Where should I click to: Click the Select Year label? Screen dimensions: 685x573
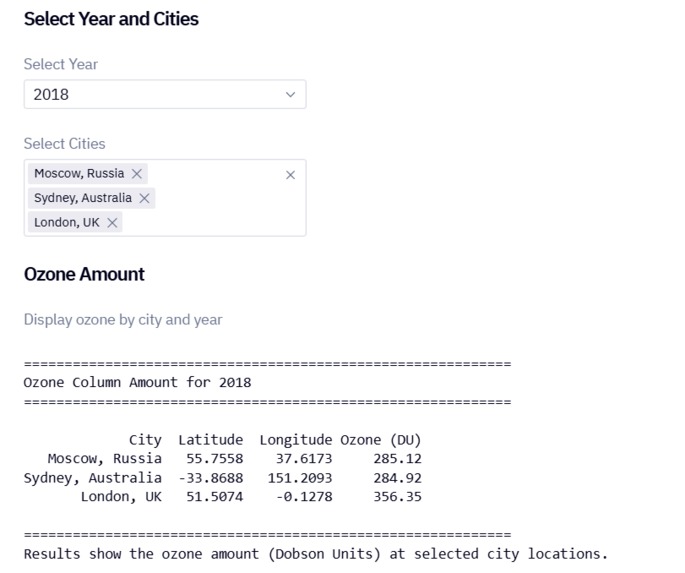[61, 64]
